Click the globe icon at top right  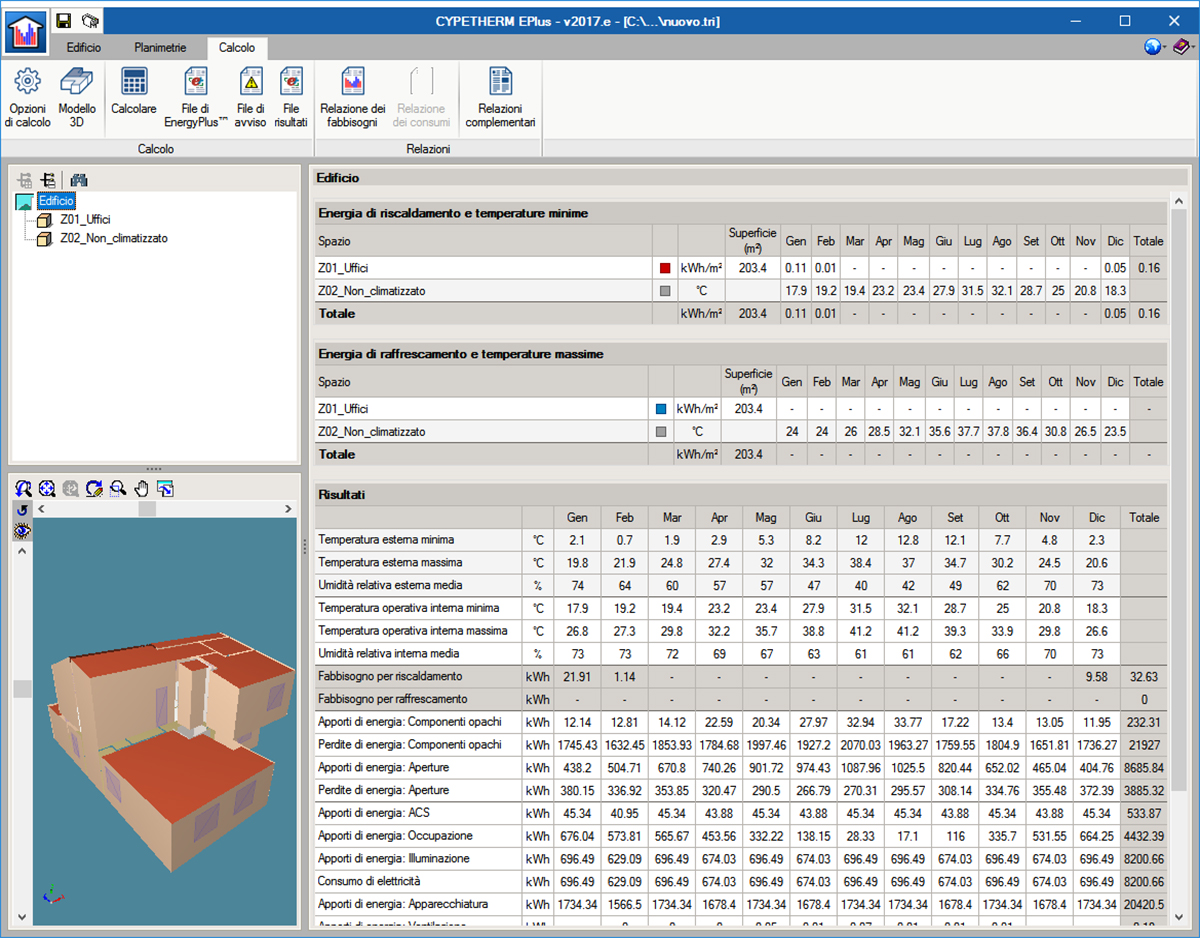(1152, 47)
